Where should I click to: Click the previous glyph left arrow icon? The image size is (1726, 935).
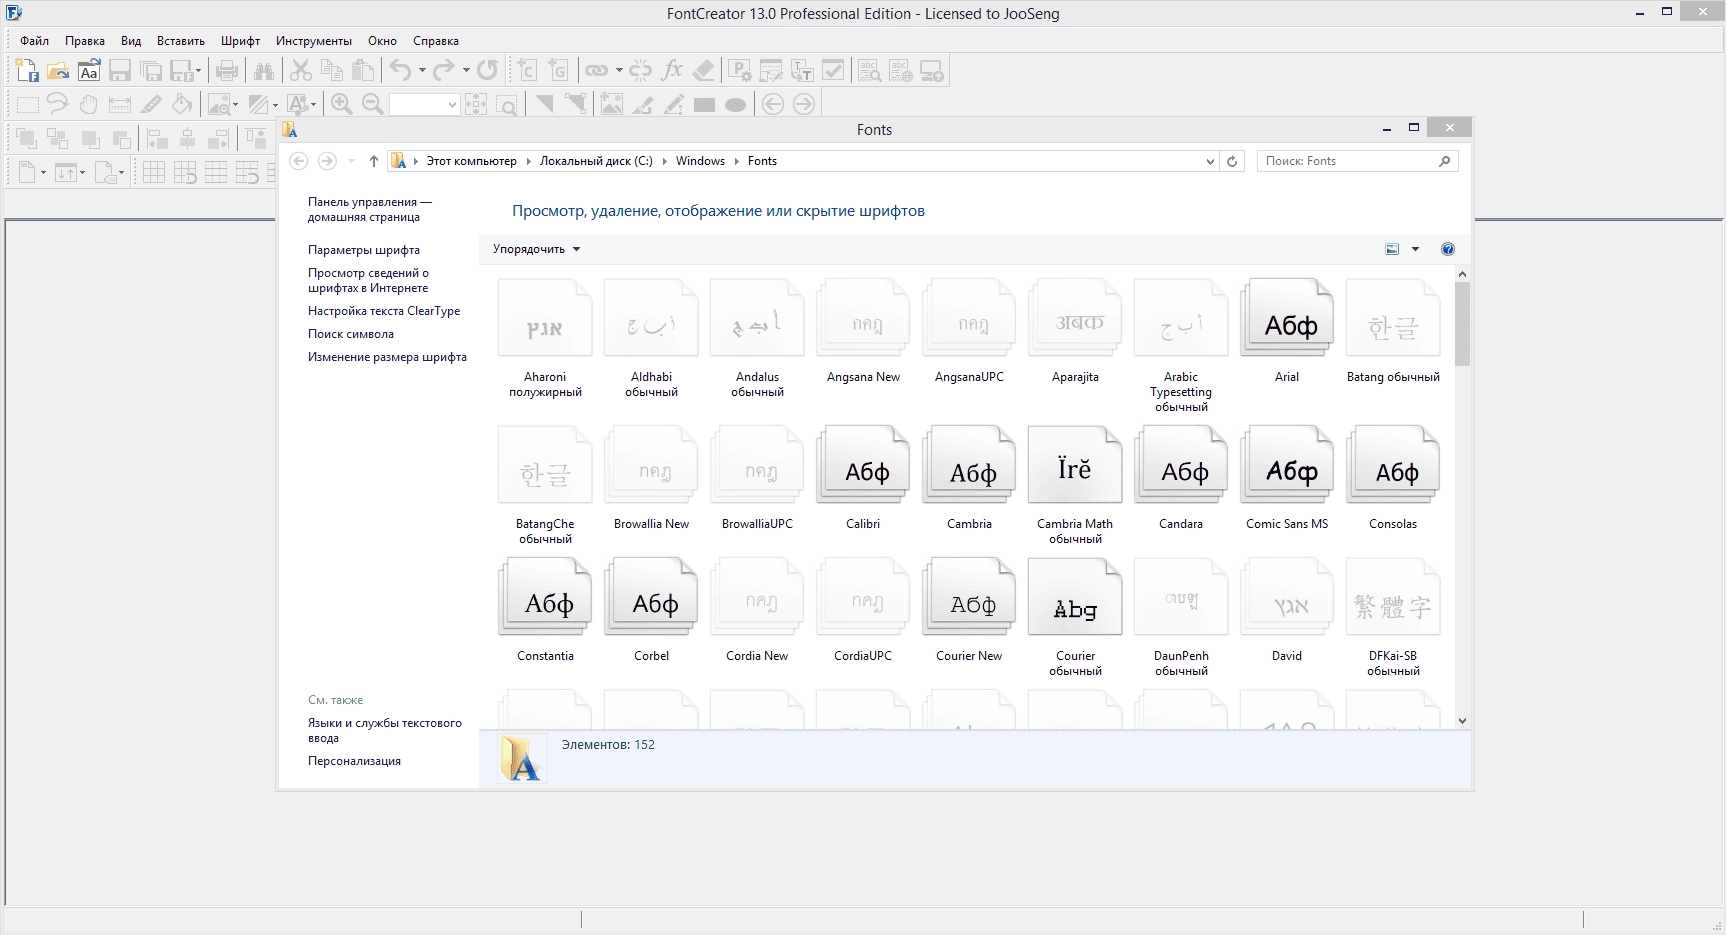pyautogui.click(x=773, y=104)
